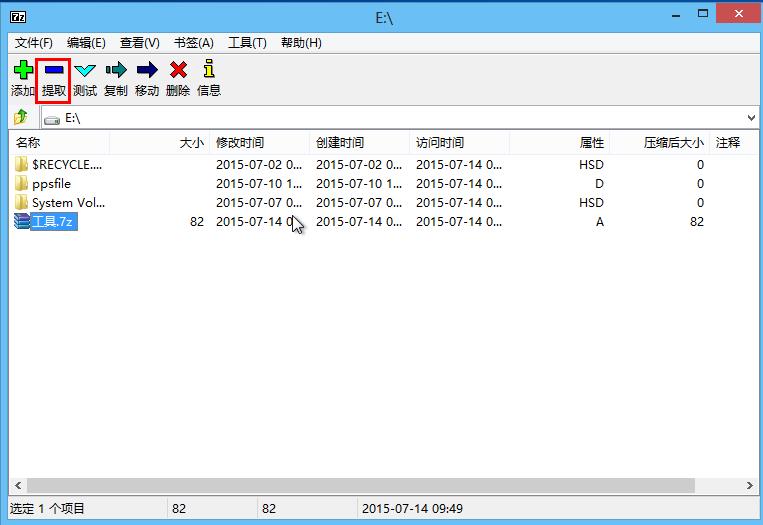
Task: Sort by 名称 column header
Action: coord(59,143)
